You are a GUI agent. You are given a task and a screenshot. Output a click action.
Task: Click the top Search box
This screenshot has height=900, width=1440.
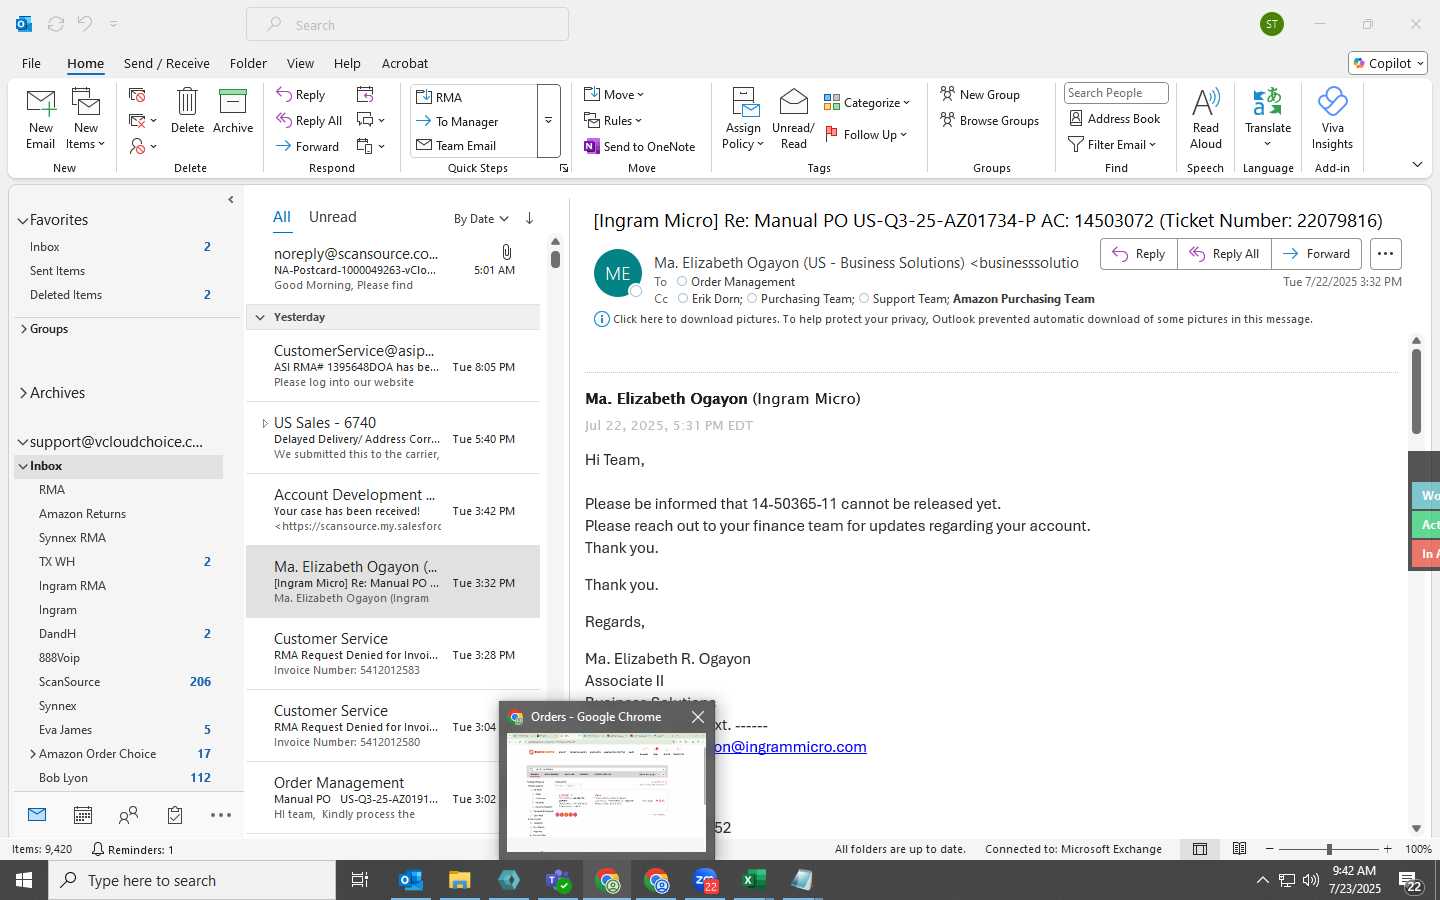[x=408, y=25]
